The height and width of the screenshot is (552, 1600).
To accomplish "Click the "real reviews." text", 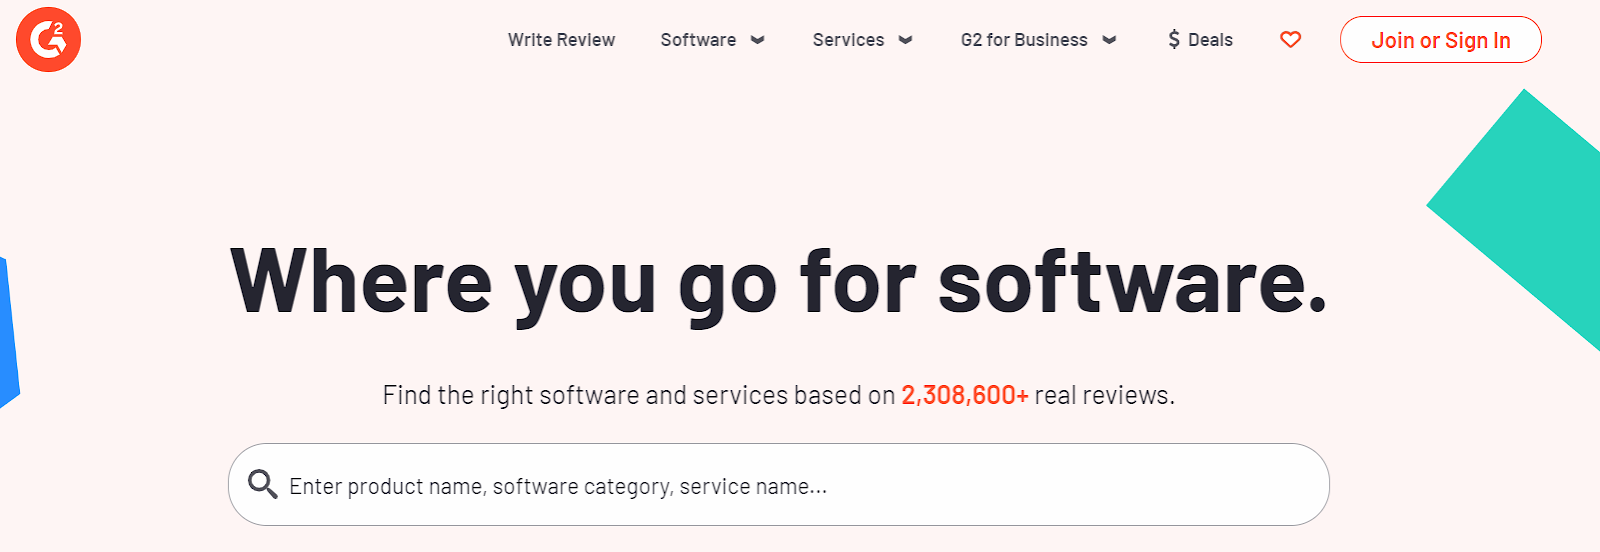I will pos(1104,395).
